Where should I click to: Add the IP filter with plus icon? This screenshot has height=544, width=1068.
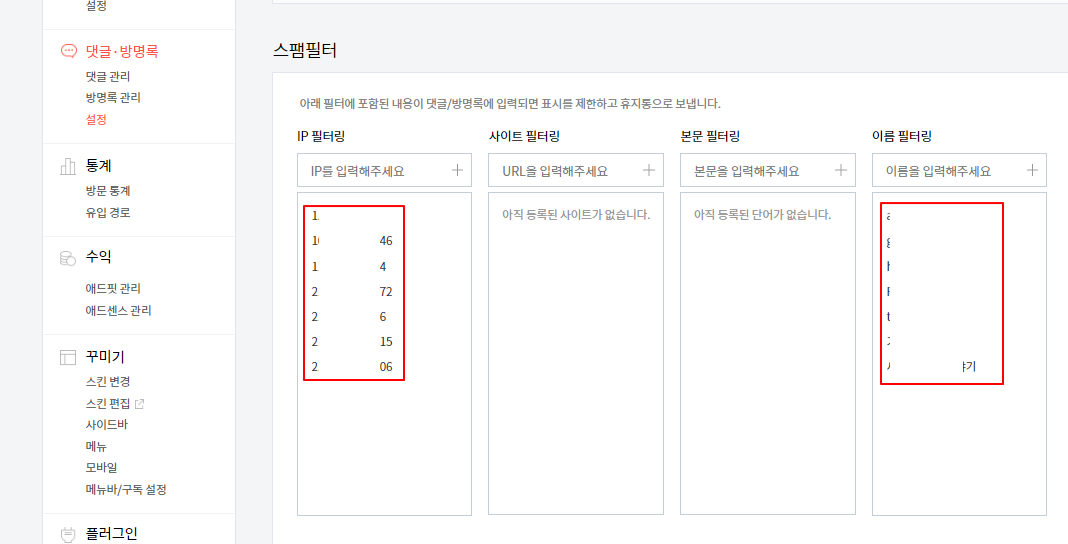(458, 170)
